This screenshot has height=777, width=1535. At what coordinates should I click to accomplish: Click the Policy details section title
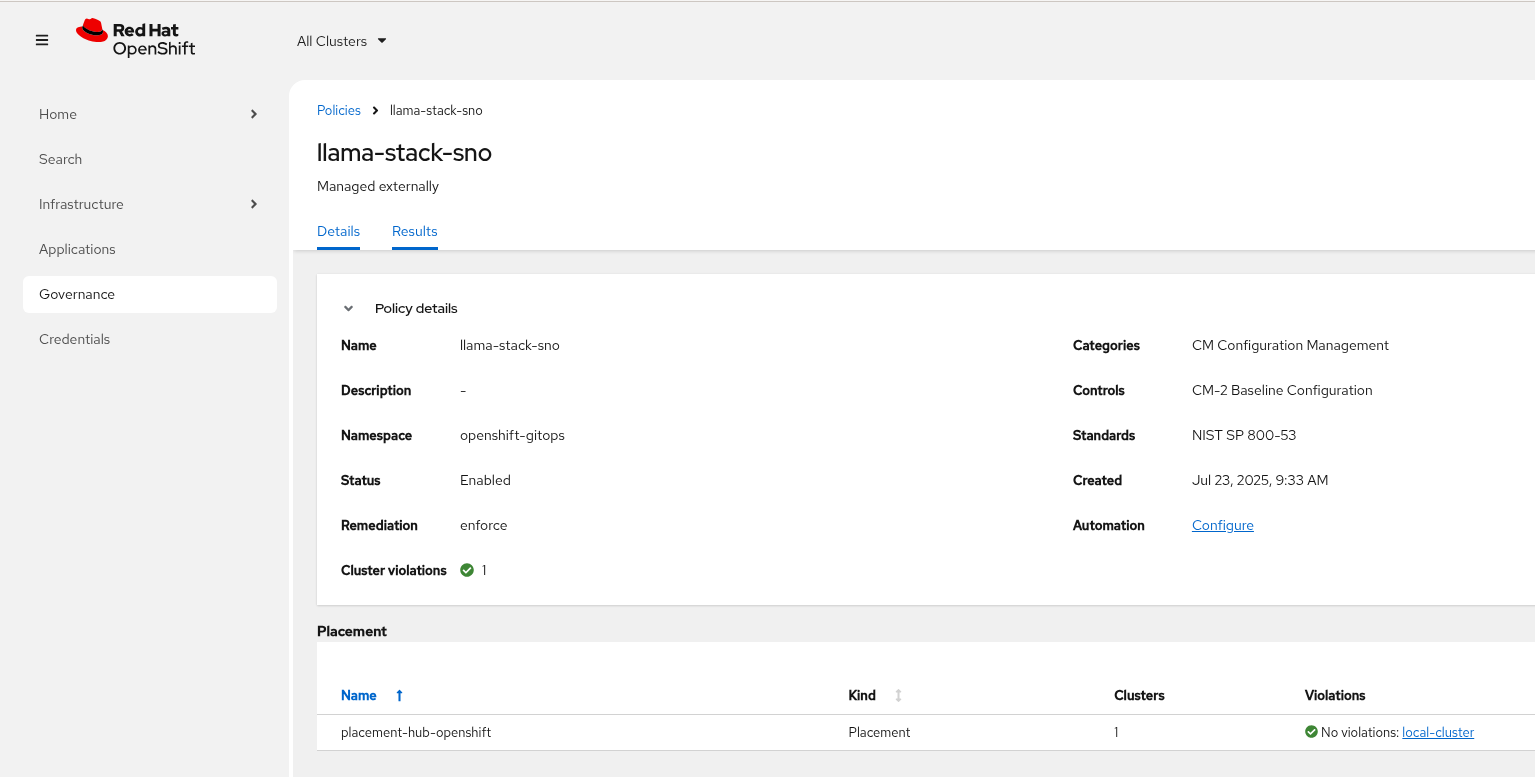pos(416,308)
